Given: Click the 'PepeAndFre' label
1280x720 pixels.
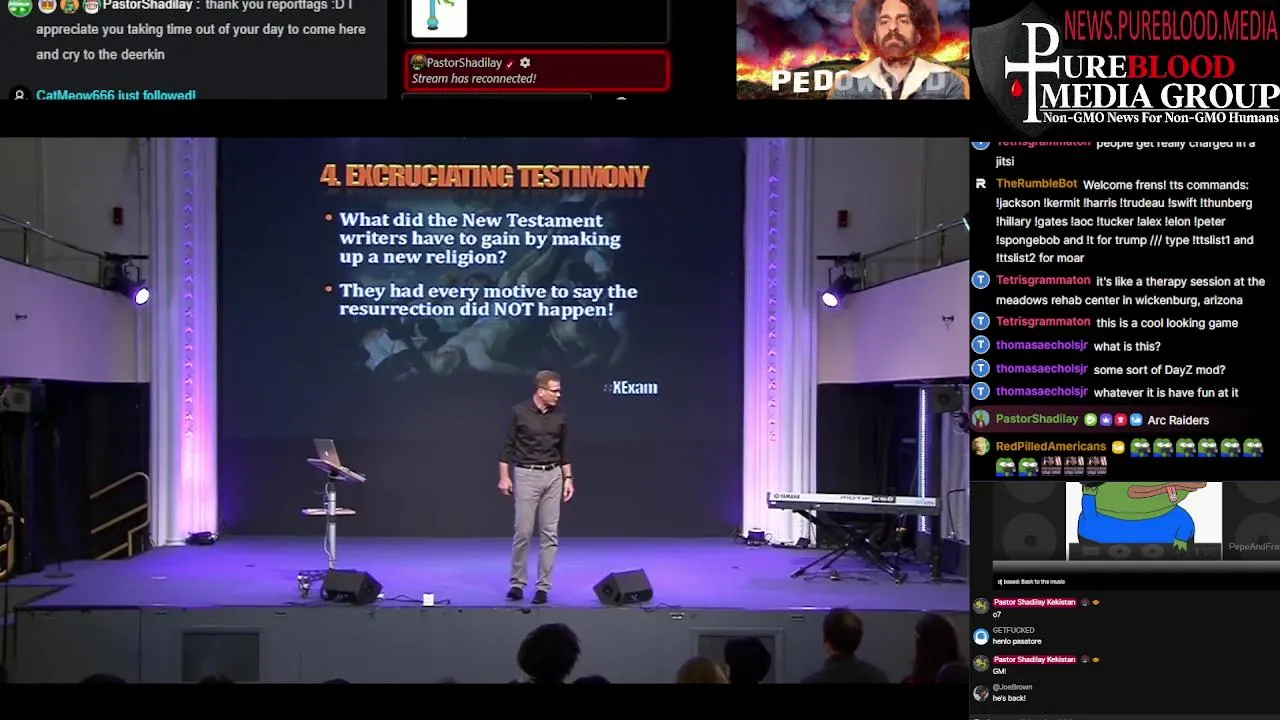Looking at the screenshot, I should (x=1253, y=547).
